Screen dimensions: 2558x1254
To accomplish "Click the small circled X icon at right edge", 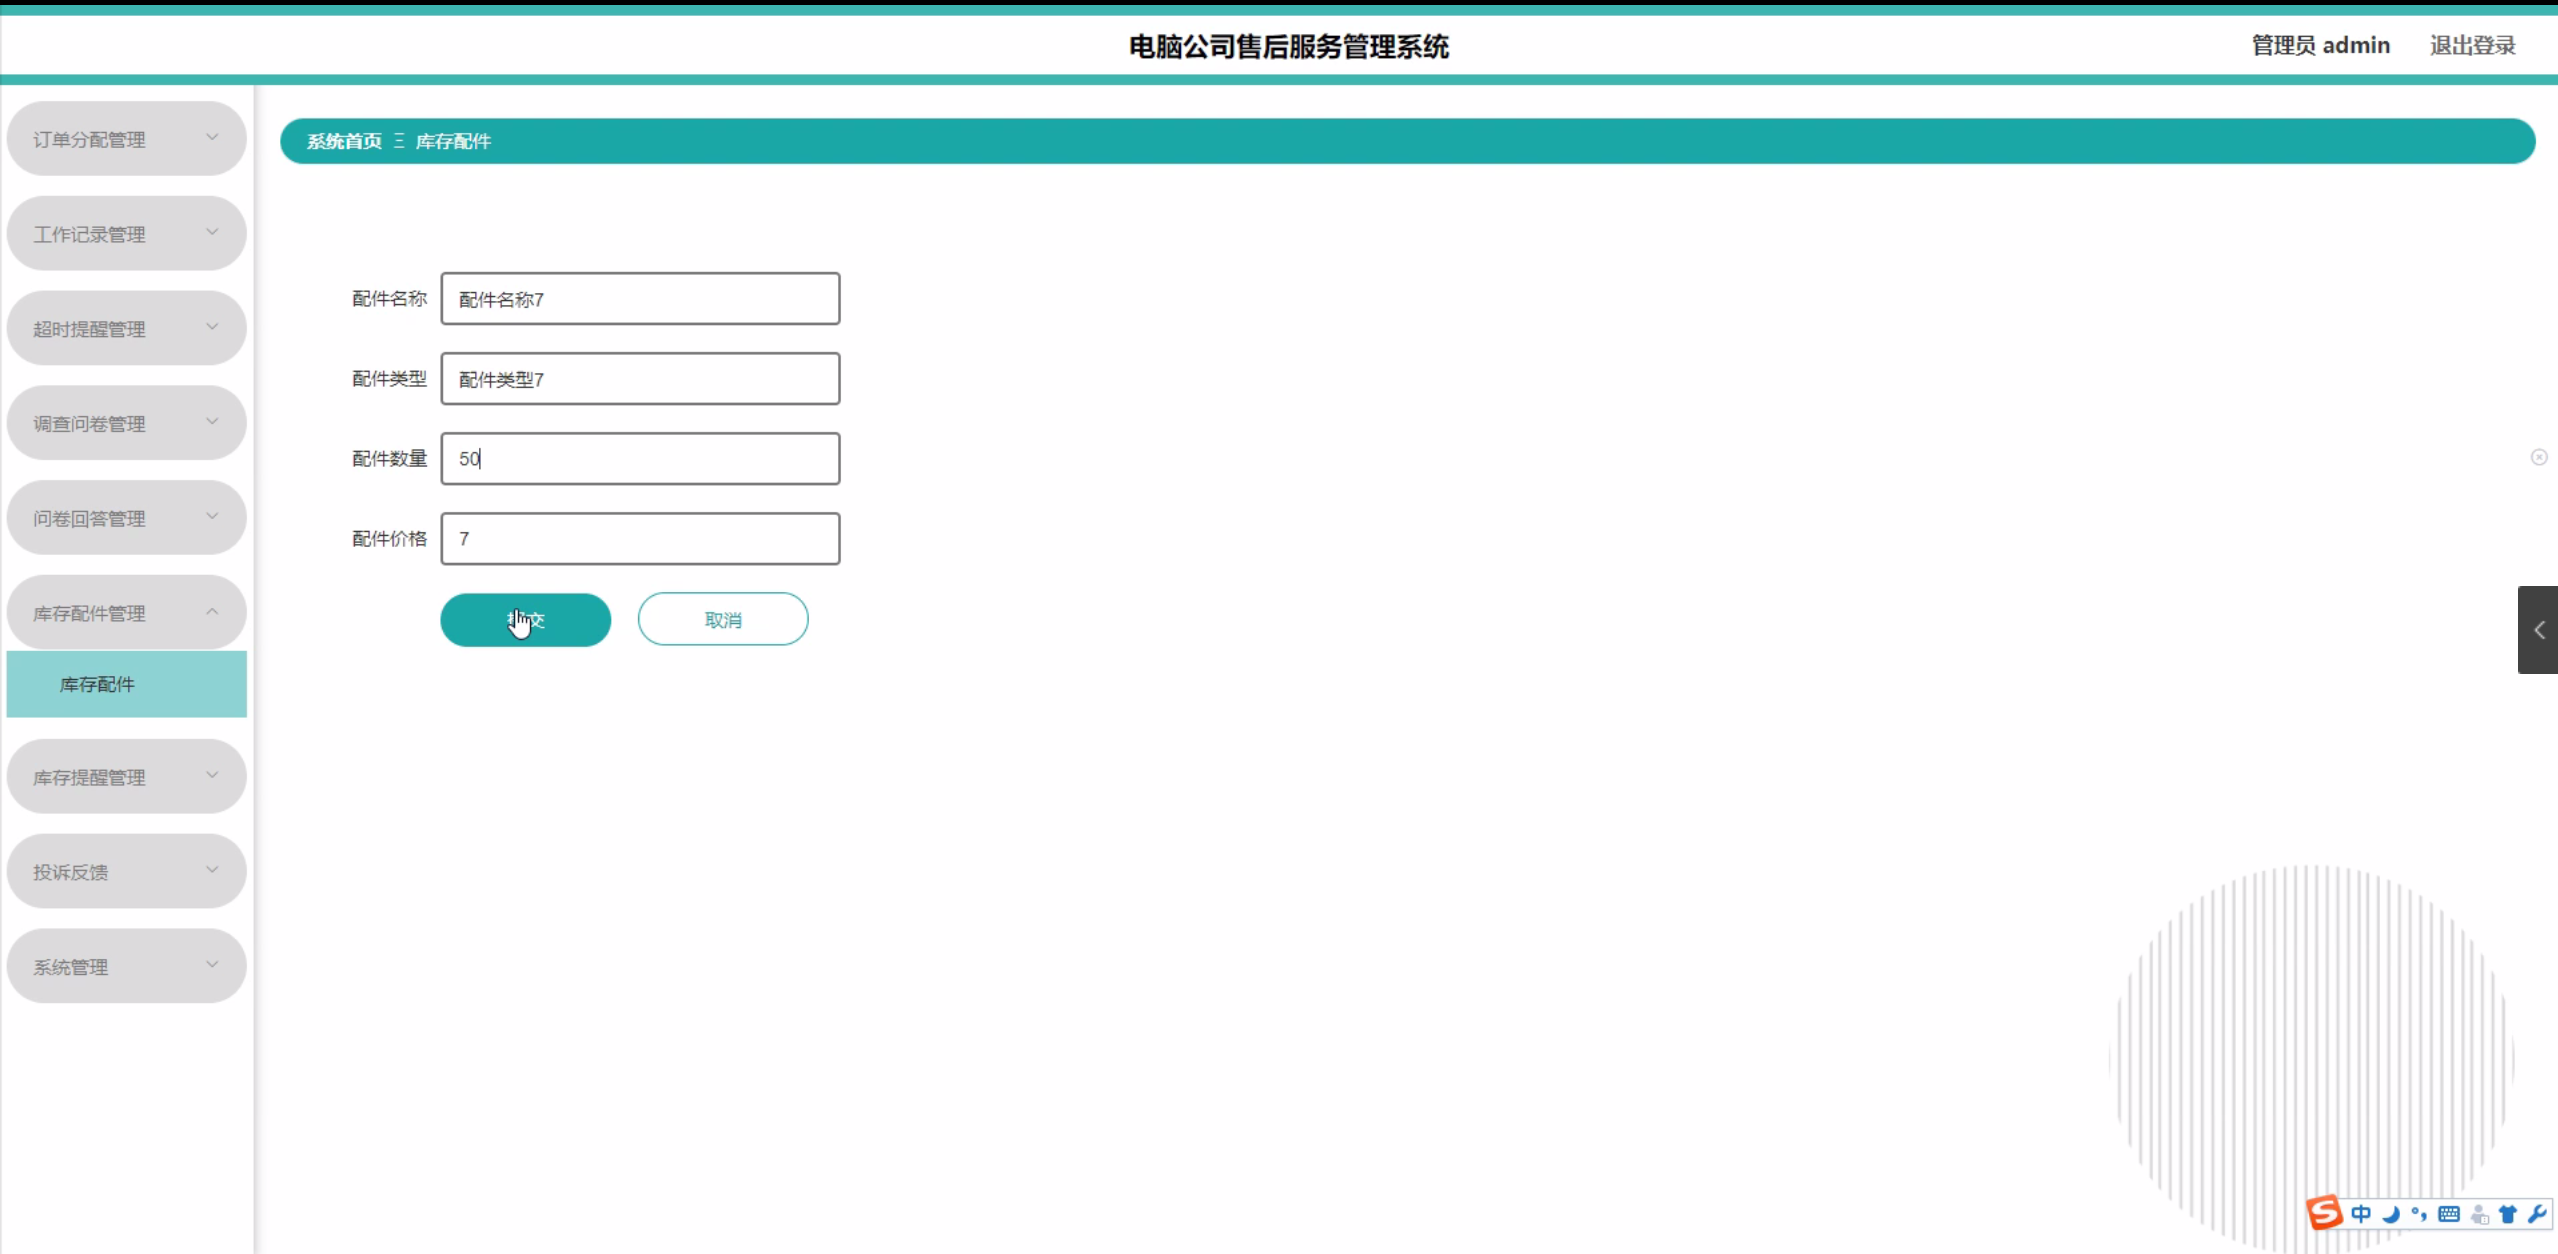I will tap(2539, 457).
